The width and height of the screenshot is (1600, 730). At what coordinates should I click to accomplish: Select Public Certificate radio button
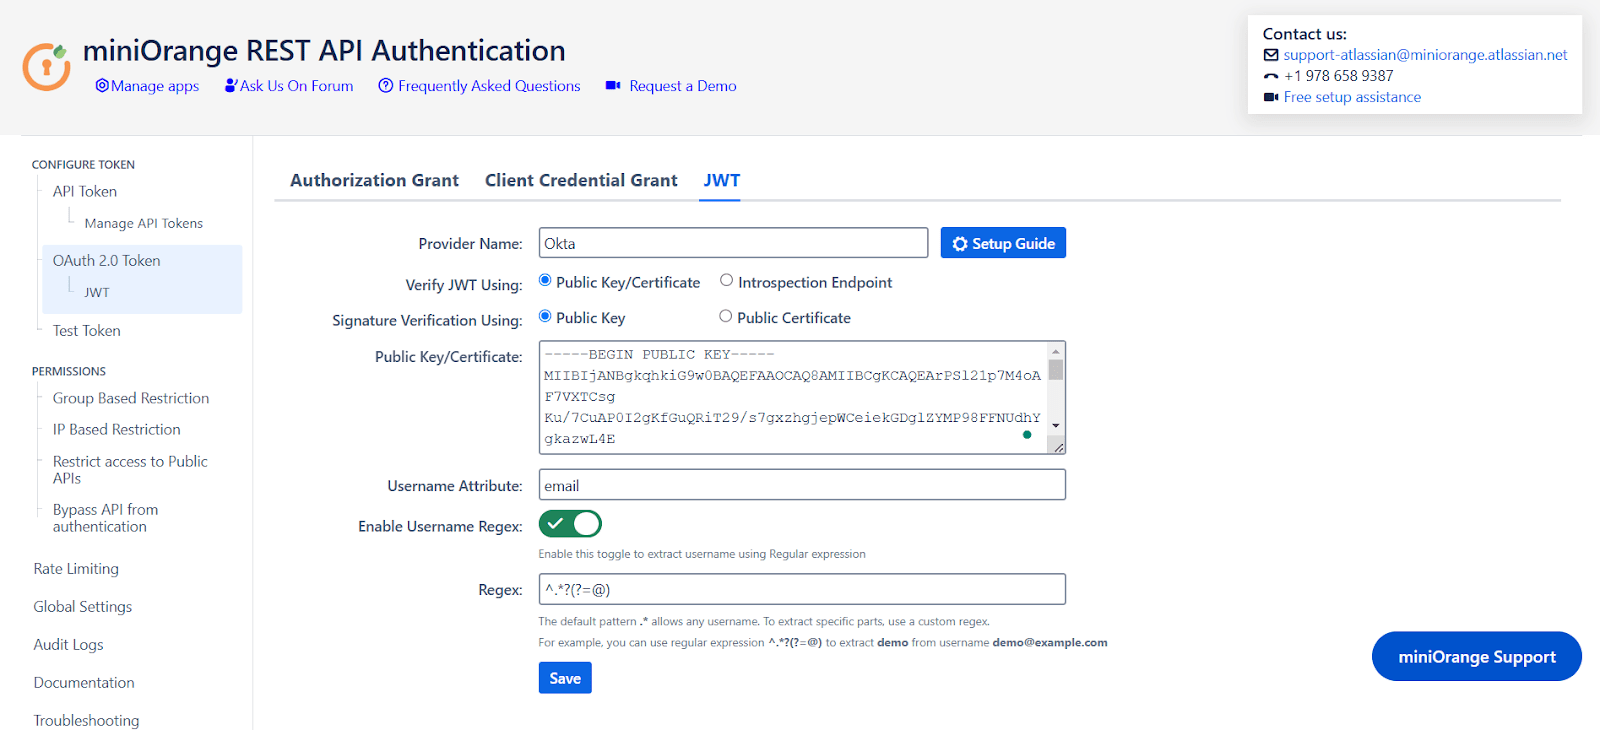(x=726, y=316)
